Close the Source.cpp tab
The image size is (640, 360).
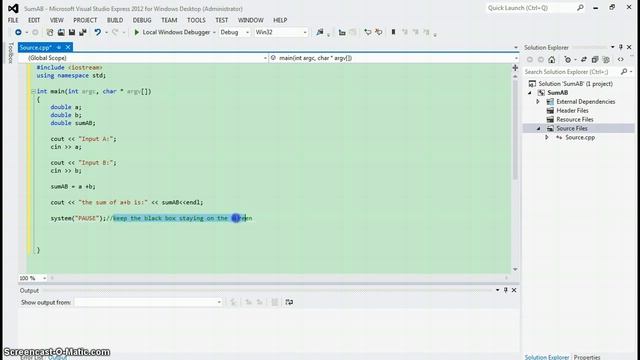68,47
